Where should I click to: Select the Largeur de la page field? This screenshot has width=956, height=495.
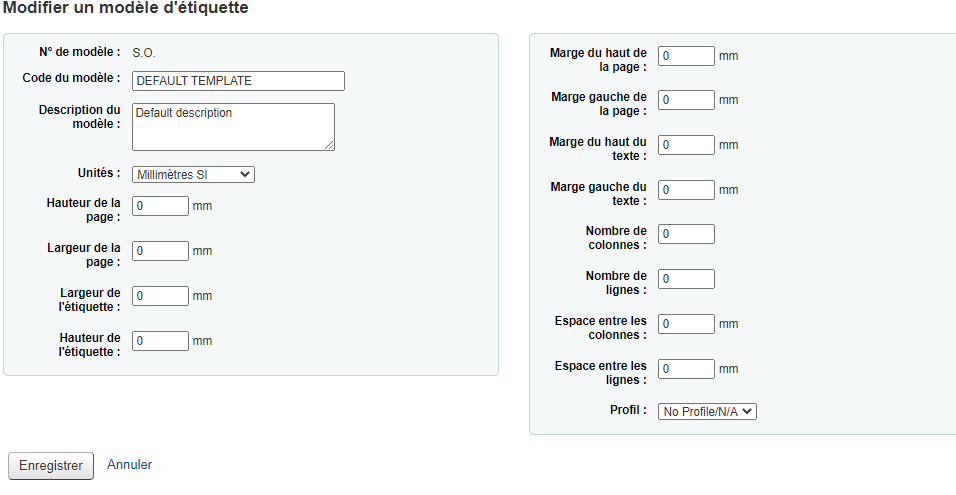160,251
